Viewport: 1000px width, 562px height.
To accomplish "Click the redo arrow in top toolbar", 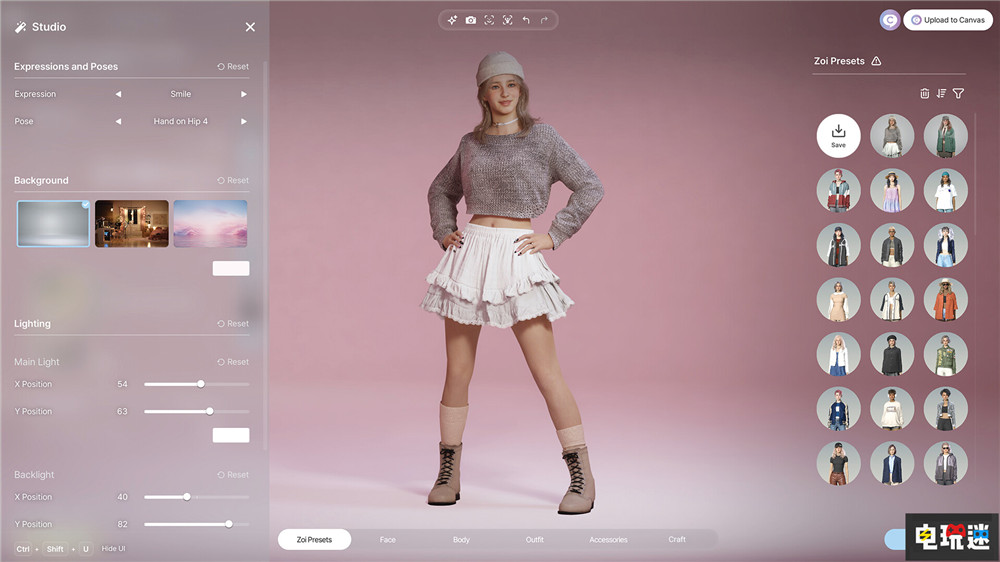I will pyautogui.click(x=544, y=20).
